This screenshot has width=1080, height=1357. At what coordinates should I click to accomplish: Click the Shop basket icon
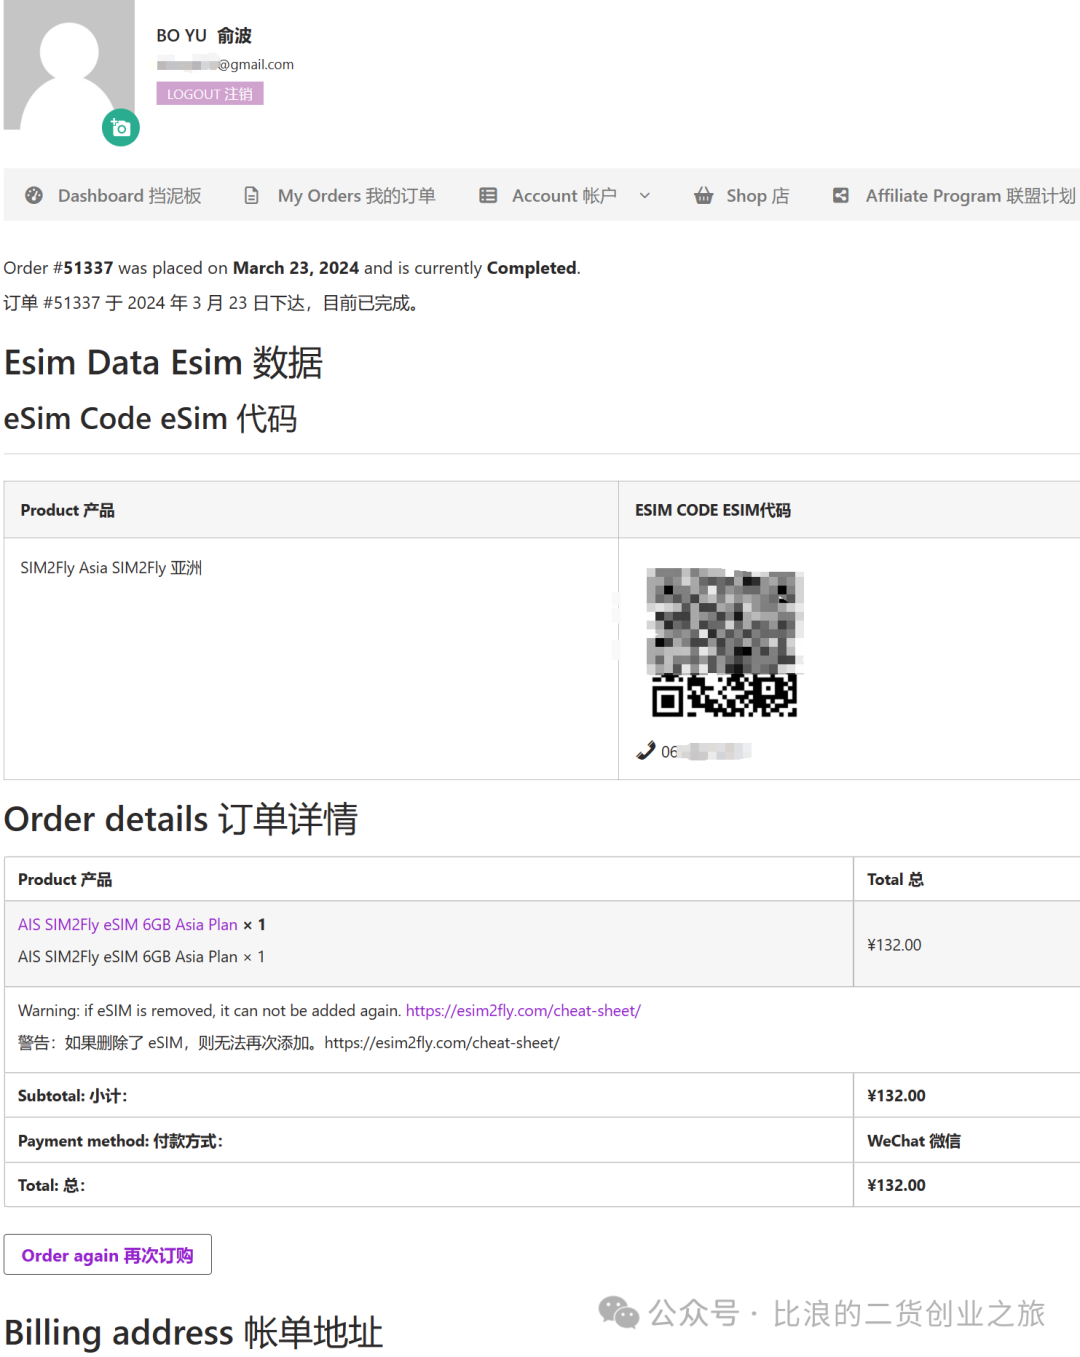(704, 195)
